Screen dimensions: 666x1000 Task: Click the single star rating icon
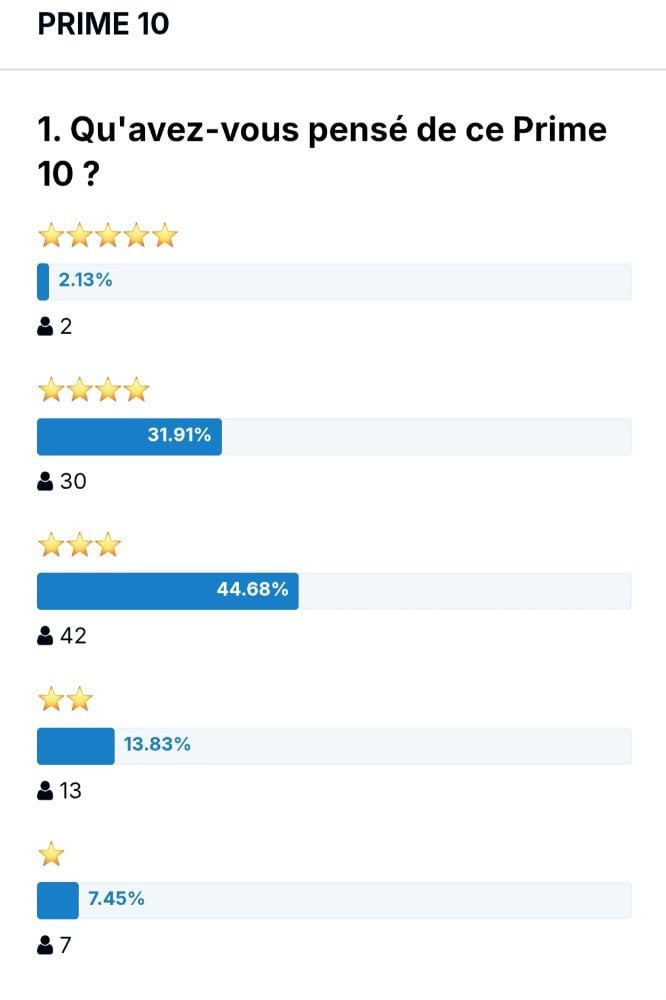(x=52, y=854)
